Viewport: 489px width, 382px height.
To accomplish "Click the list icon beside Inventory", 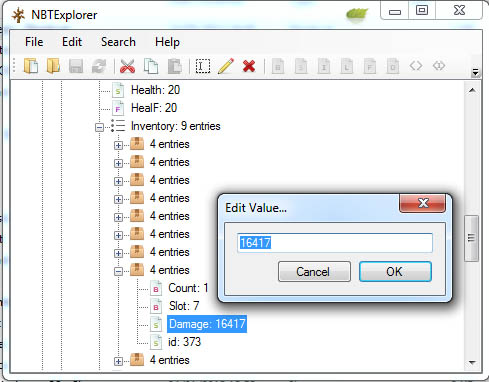I will 118,126.
